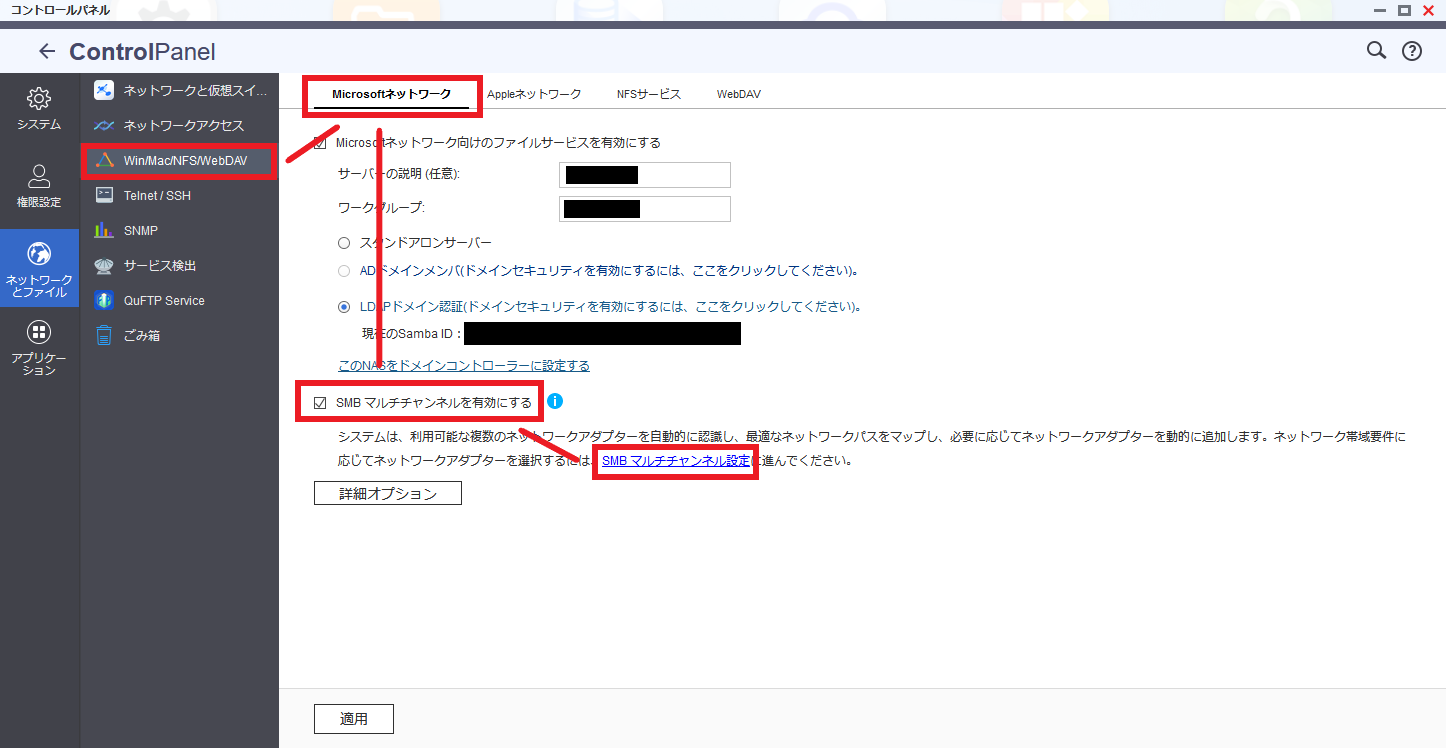Switch to the NFSサービス tab

(x=648, y=94)
